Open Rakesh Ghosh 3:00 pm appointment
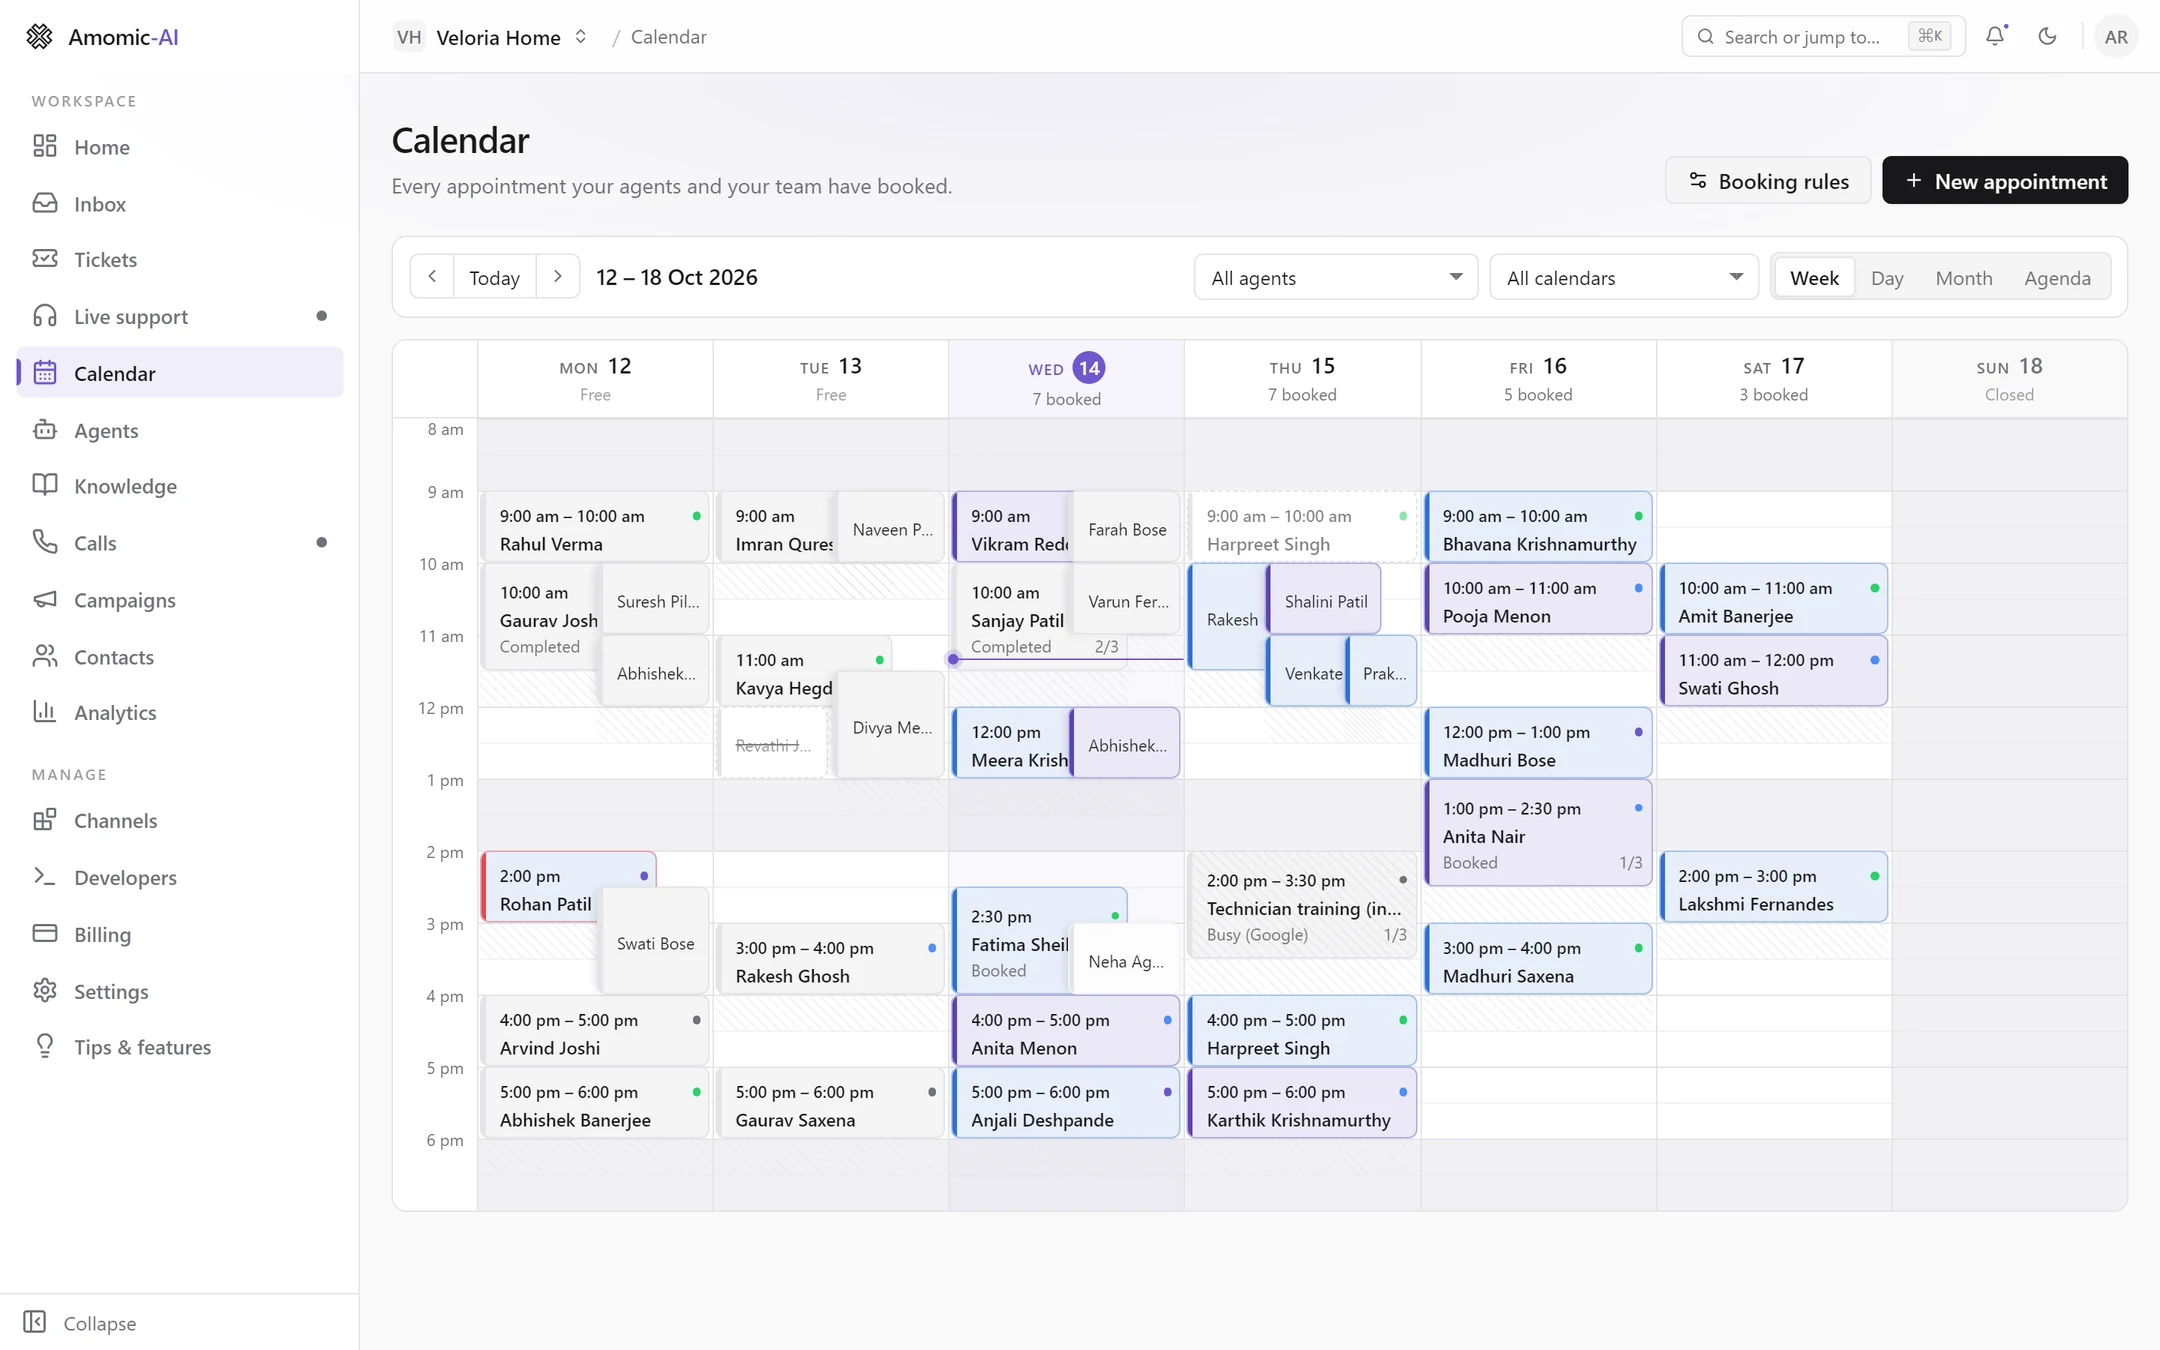Viewport: 2160px width, 1350px height. coord(830,959)
